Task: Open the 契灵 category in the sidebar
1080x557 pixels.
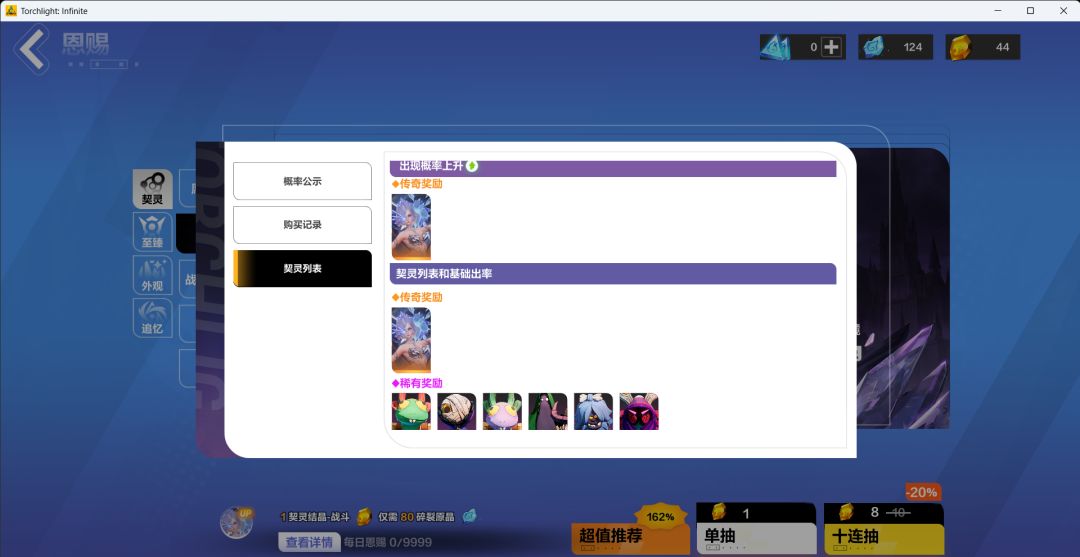Action: (152, 189)
